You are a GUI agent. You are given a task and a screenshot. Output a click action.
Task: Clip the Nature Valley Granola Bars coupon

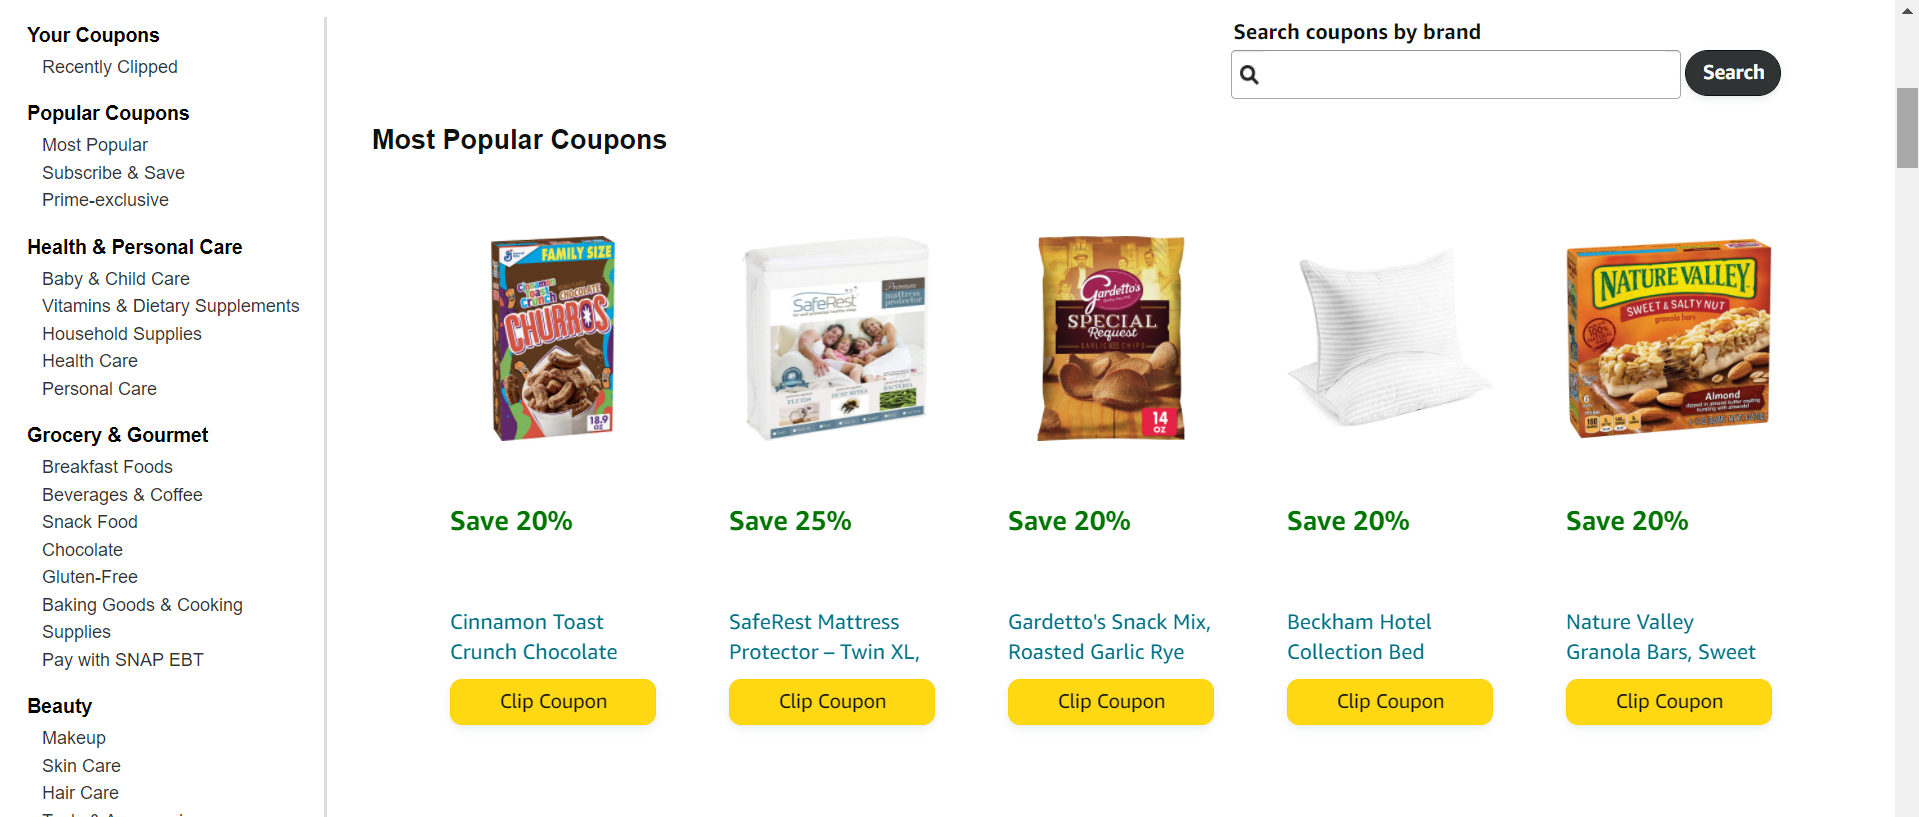tap(1669, 702)
